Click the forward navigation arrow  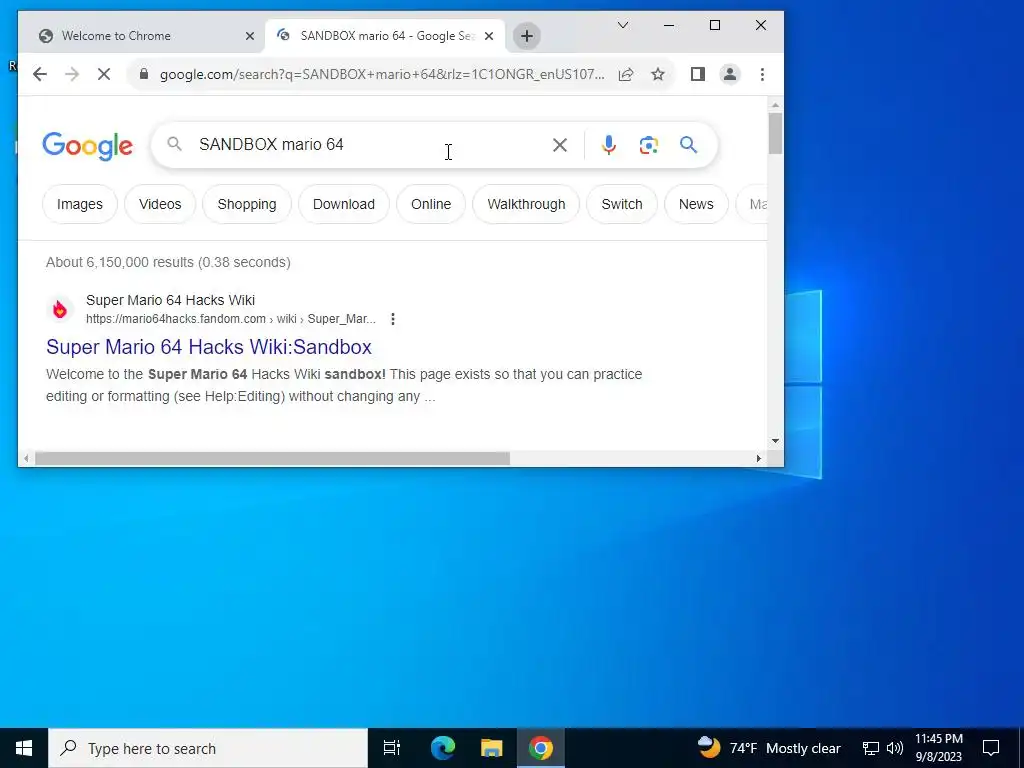(x=72, y=74)
